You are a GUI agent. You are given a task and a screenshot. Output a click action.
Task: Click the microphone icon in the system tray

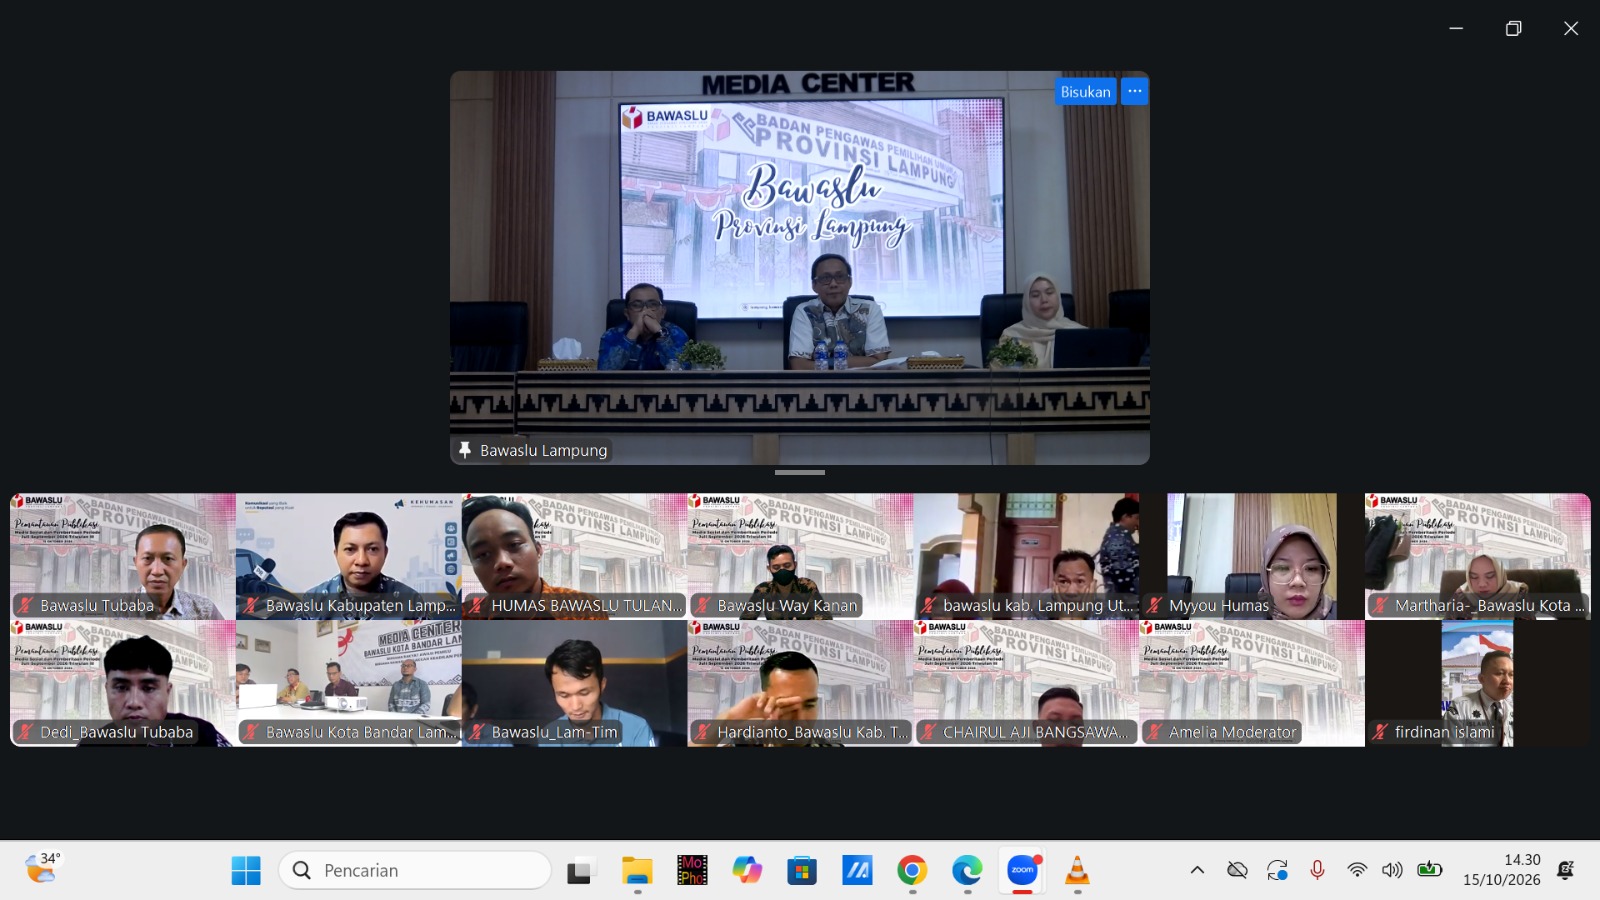(x=1317, y=870)
